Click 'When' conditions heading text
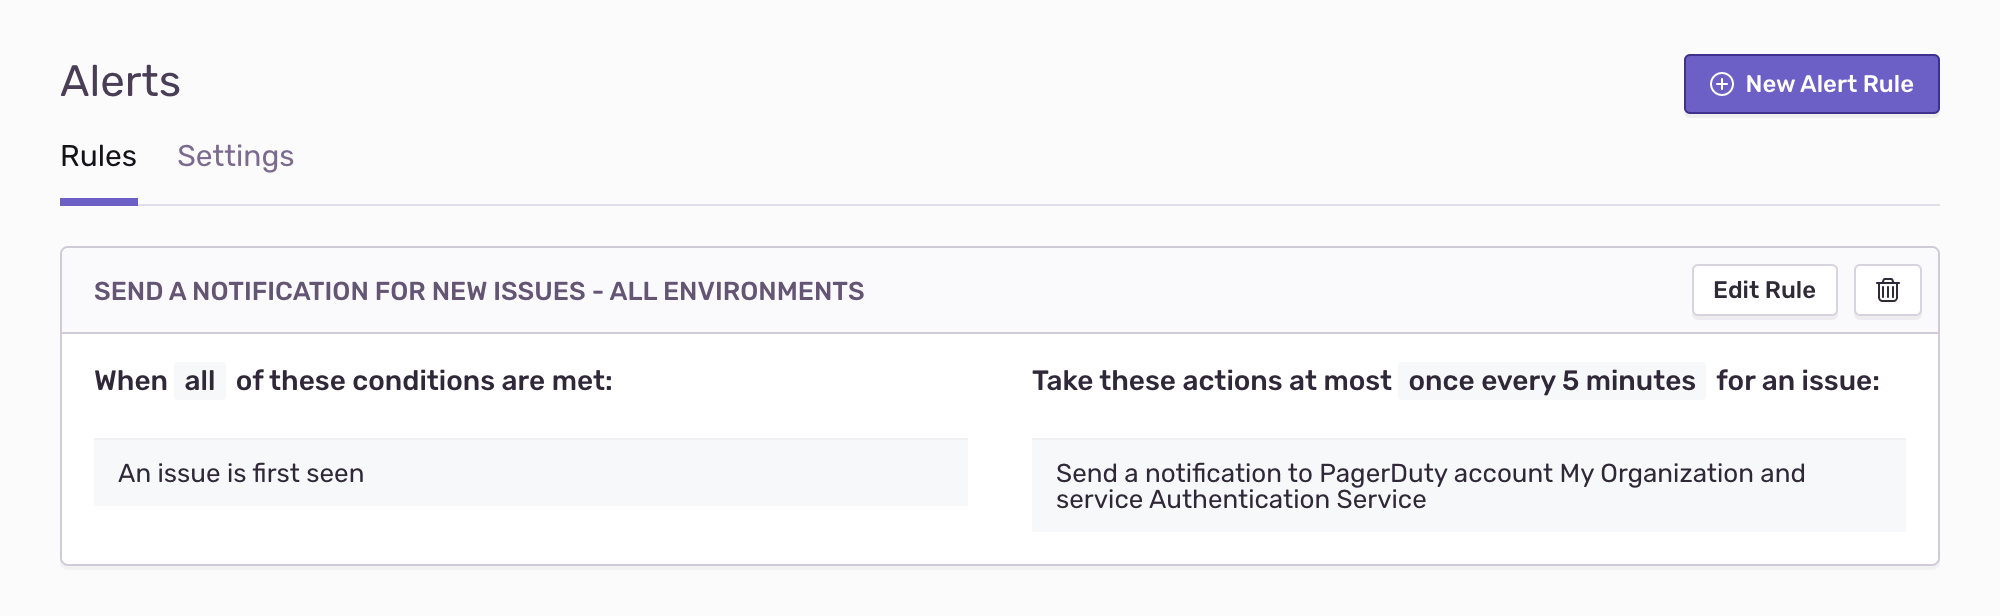The width and height of the screenshot is (2000, 616). [x=130, y=381]
